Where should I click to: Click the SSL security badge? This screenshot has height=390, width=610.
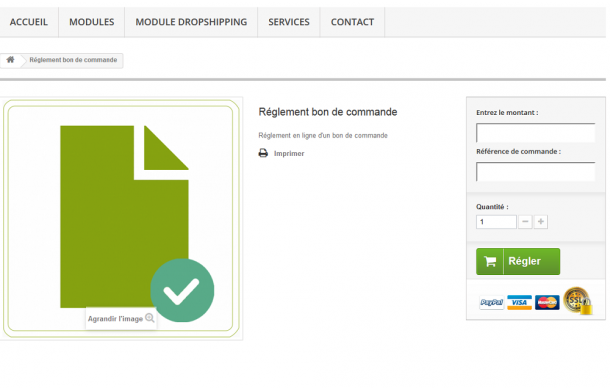pyautogui.click(x=578, y=300)
